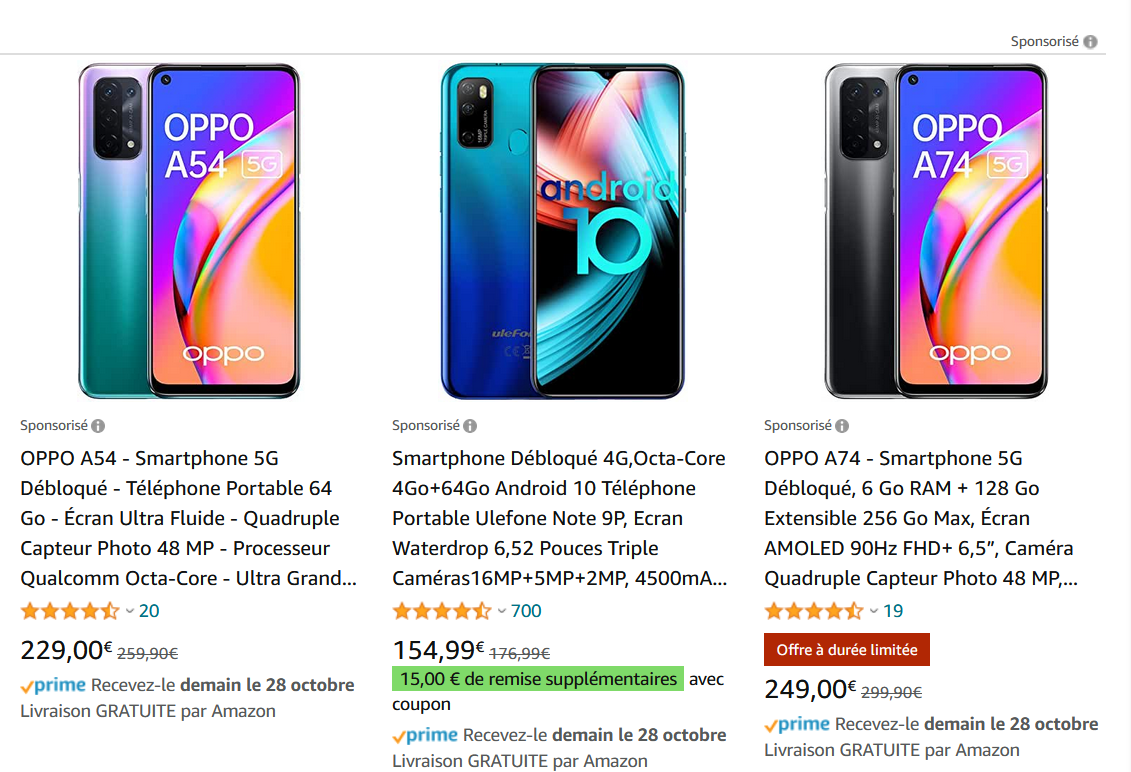Click info icon beside Ulefone Sponsorisé label
Viewport: 1131px width, 772px height.
pyautogui.click(x=470, y=426)
